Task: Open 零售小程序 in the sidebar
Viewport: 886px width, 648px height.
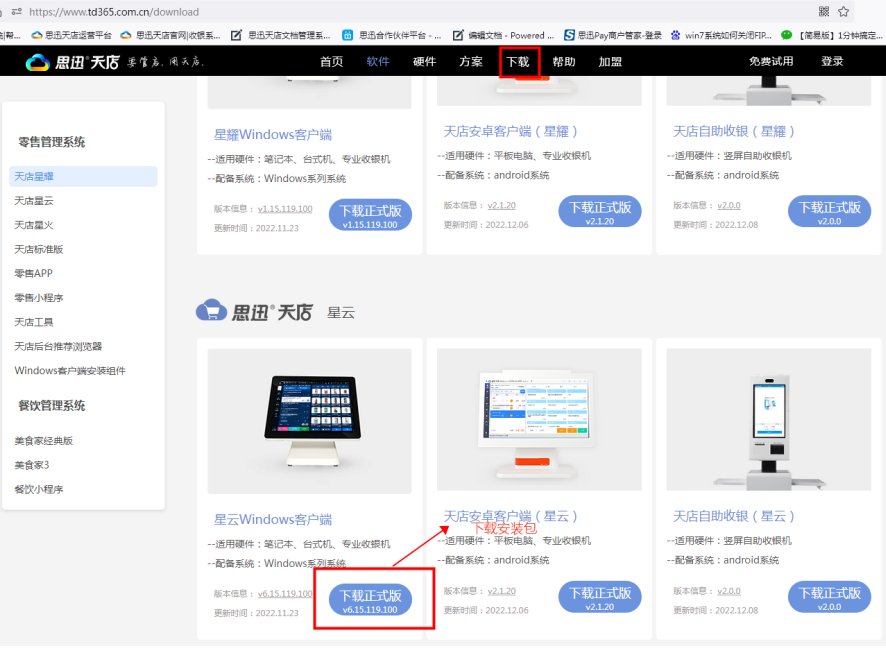Action: [x=39, y=298]
